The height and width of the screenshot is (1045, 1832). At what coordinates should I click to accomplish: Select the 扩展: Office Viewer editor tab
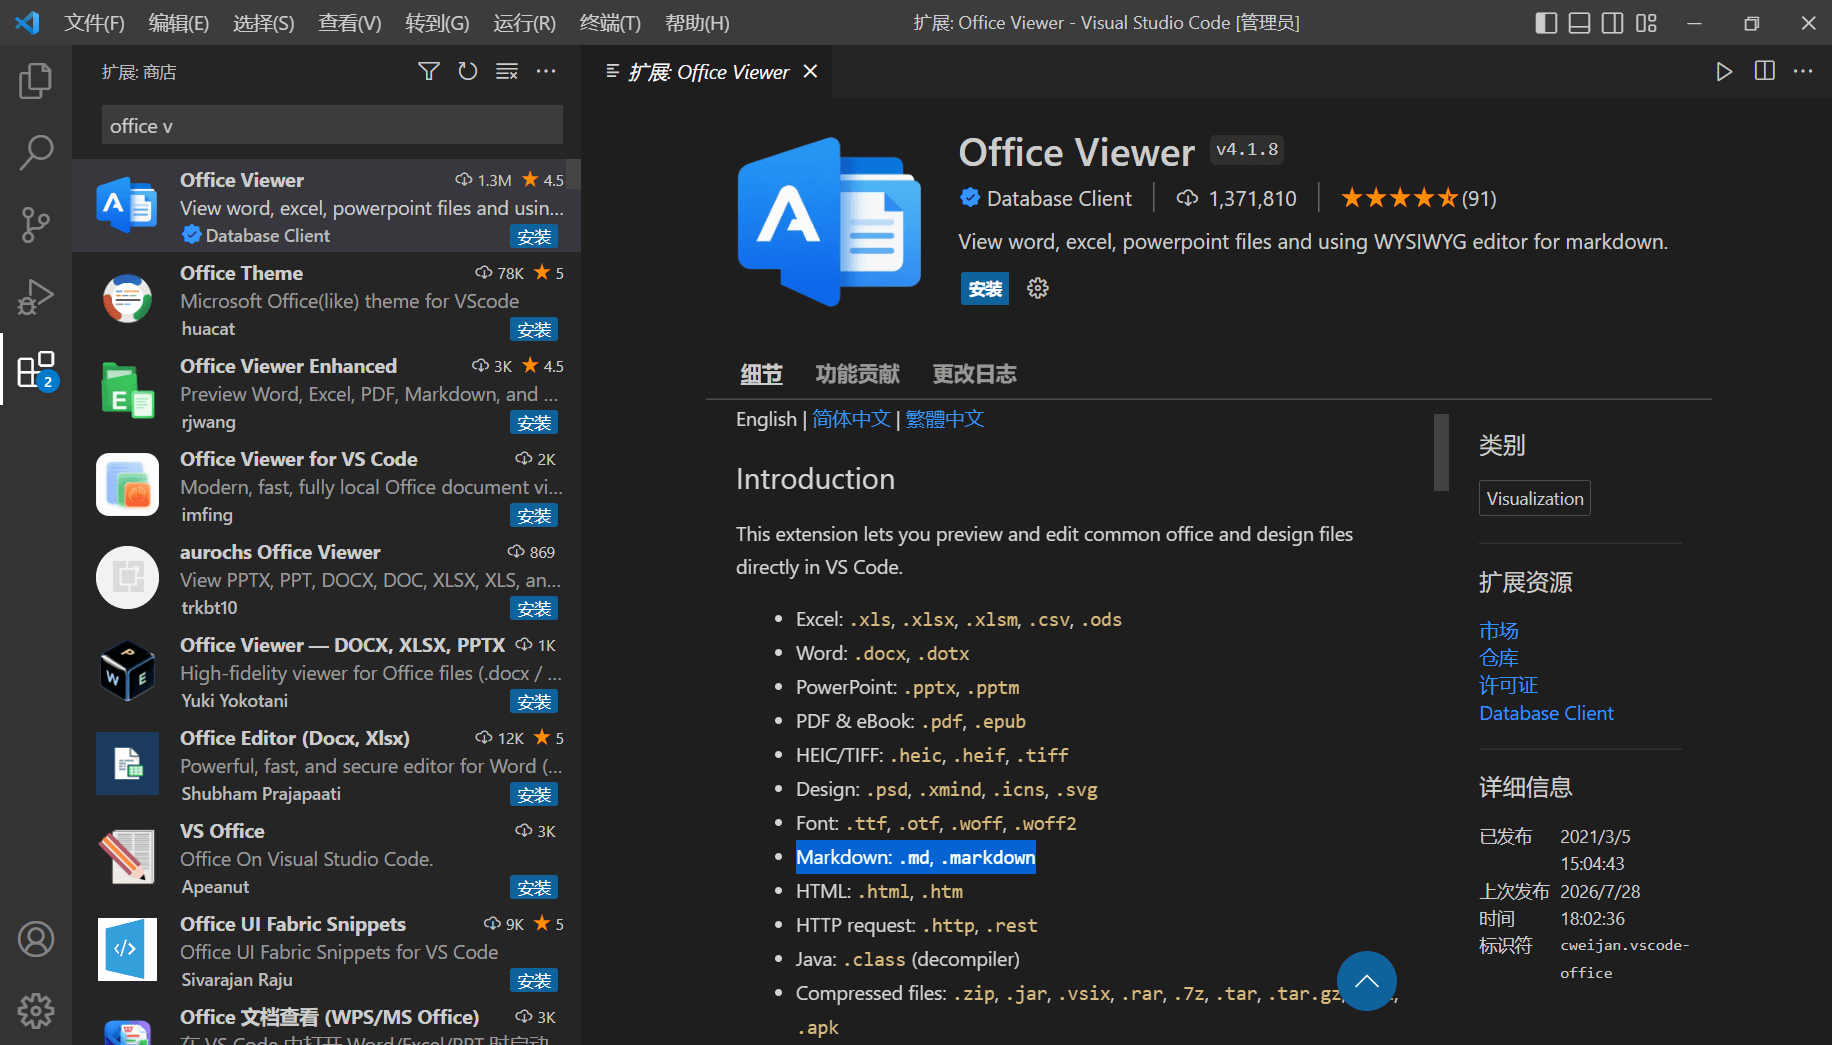(709, 71)
